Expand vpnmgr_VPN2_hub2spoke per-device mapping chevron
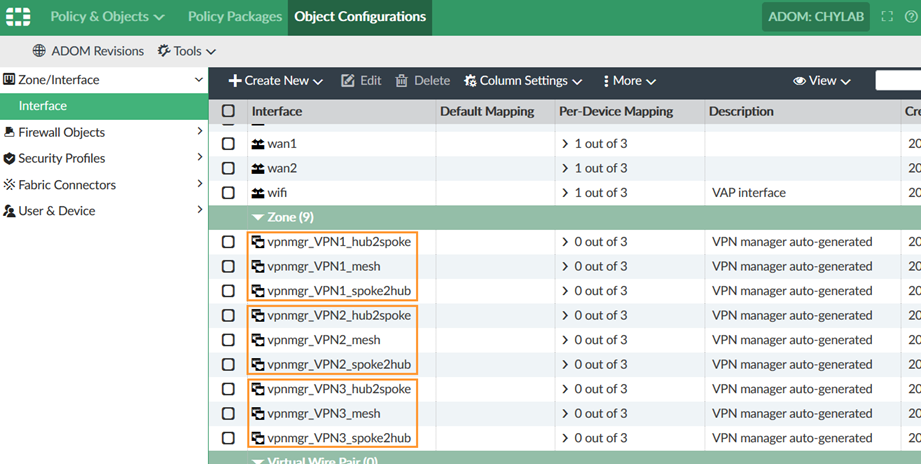 565,316
